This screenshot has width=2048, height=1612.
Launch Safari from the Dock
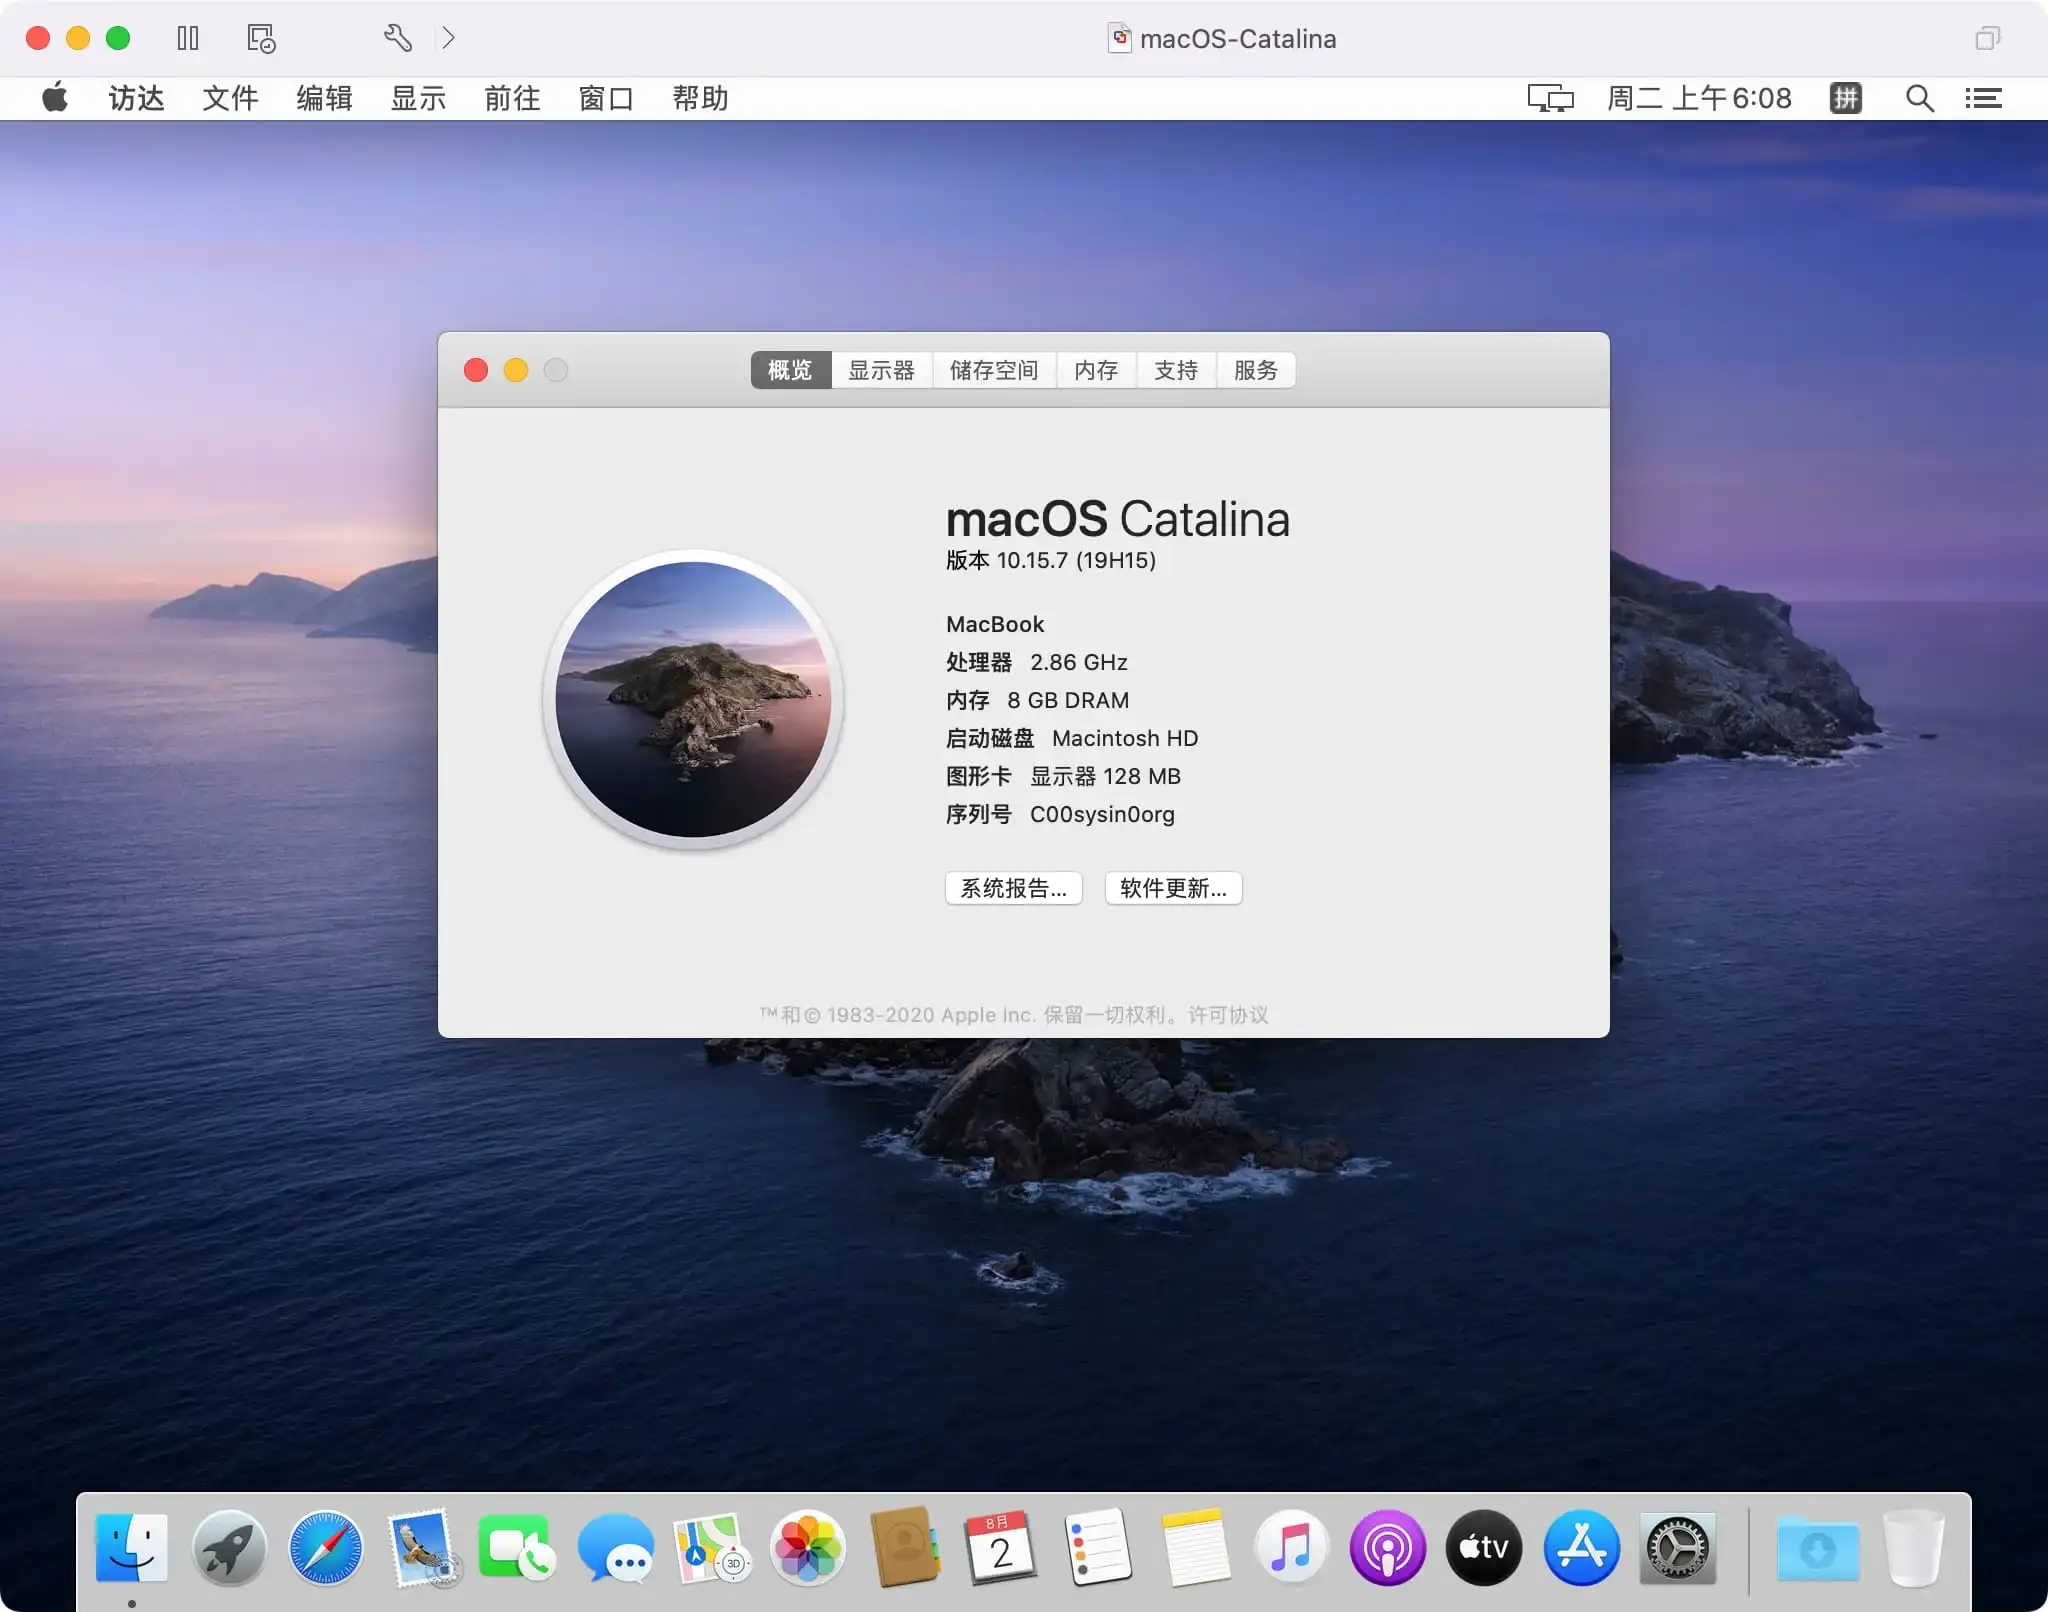pyautogui.click(x=326, y=1548)
